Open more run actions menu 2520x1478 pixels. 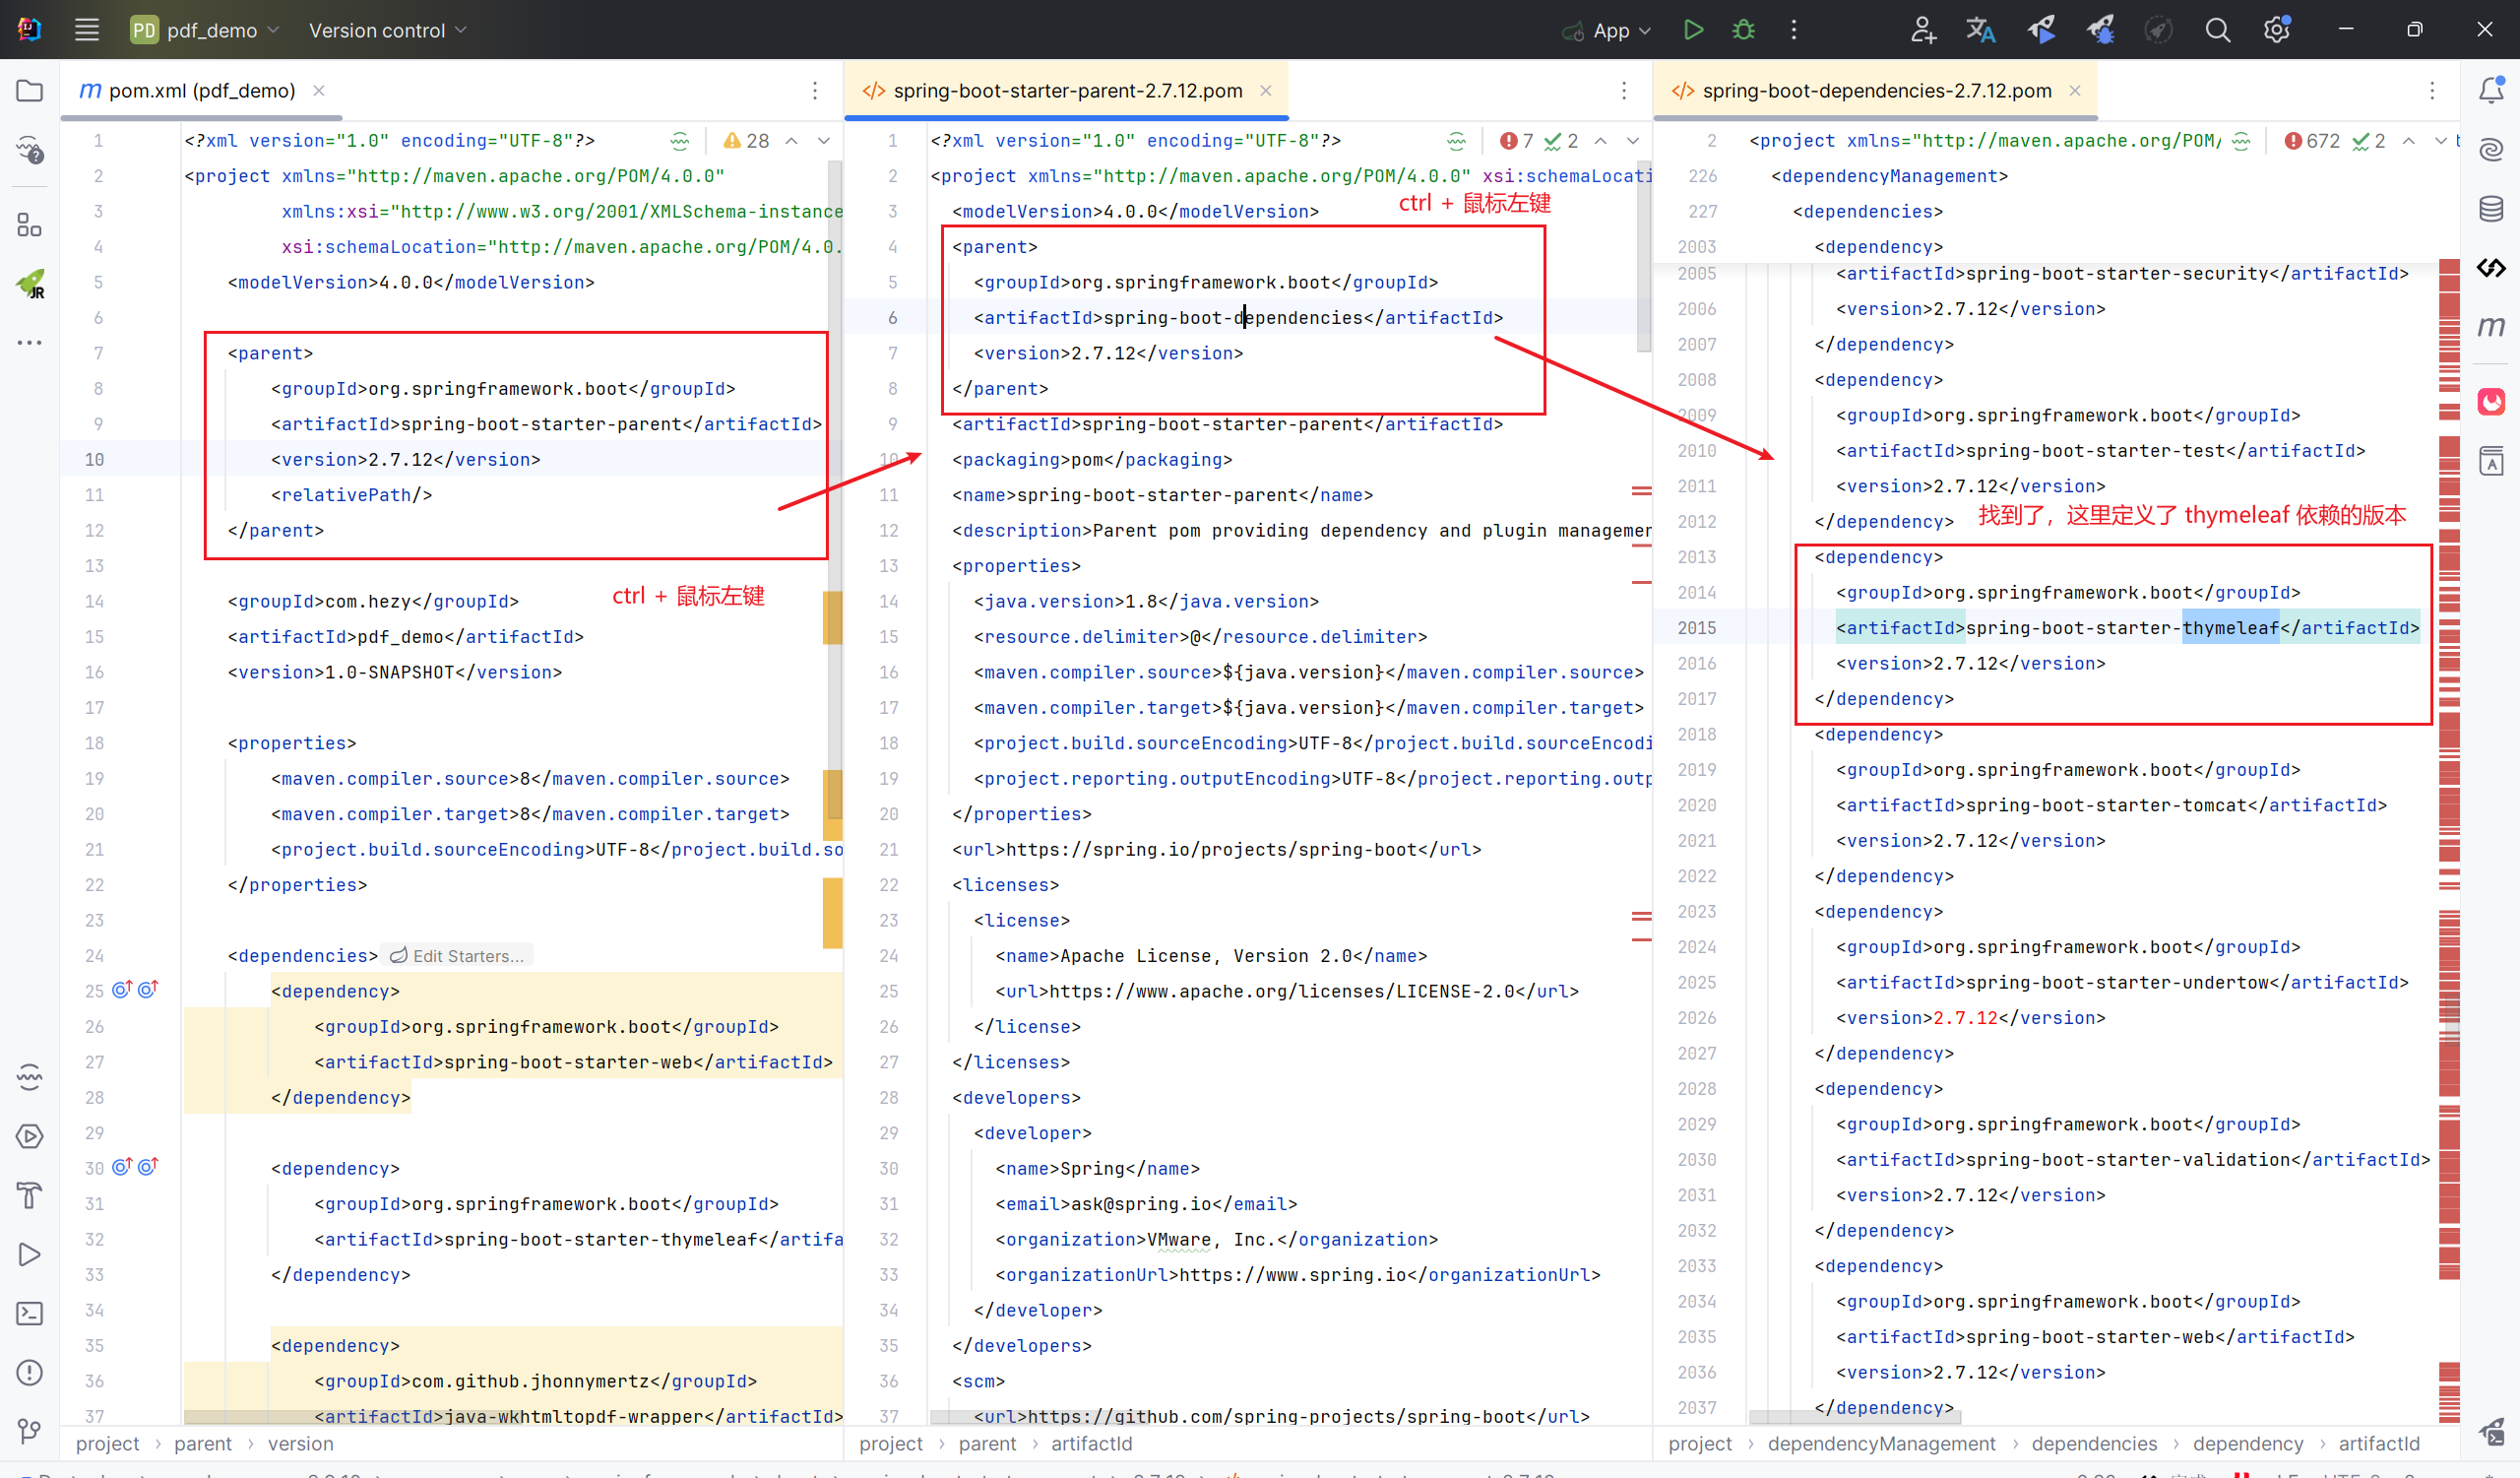1794,30
